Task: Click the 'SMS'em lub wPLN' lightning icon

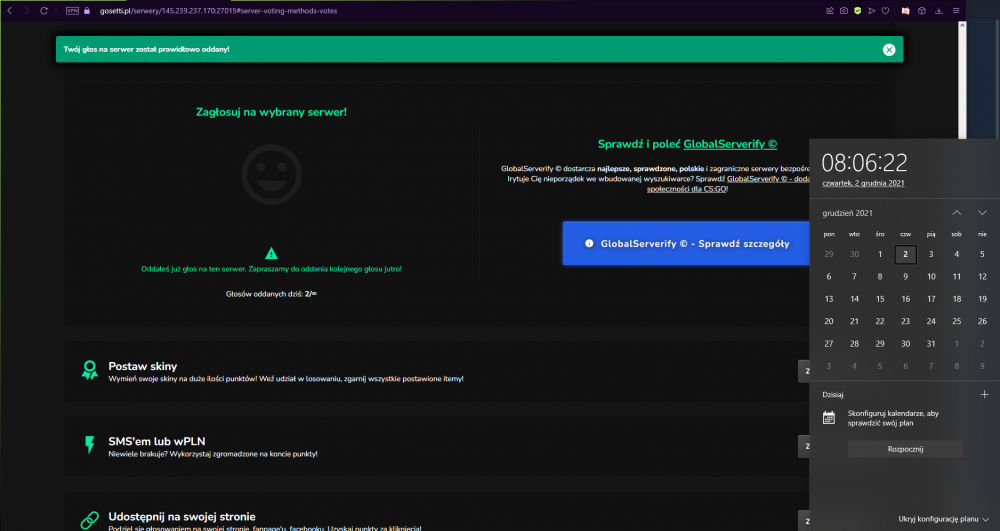Action: [x=90, y=444]
